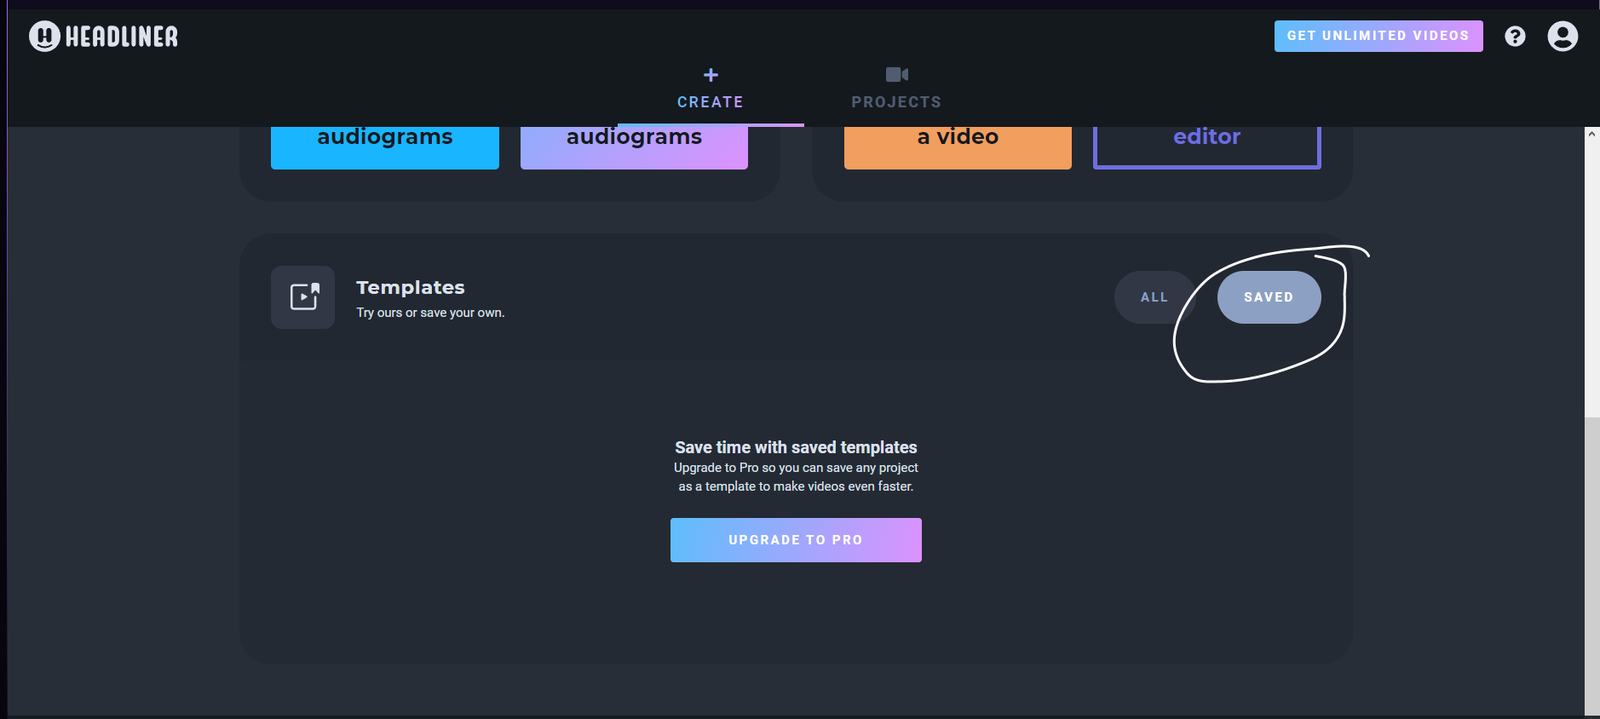Click the vertical scrollbar thumb
The width and height of the screenshot is (1600, 719).
click(1591, 560)
